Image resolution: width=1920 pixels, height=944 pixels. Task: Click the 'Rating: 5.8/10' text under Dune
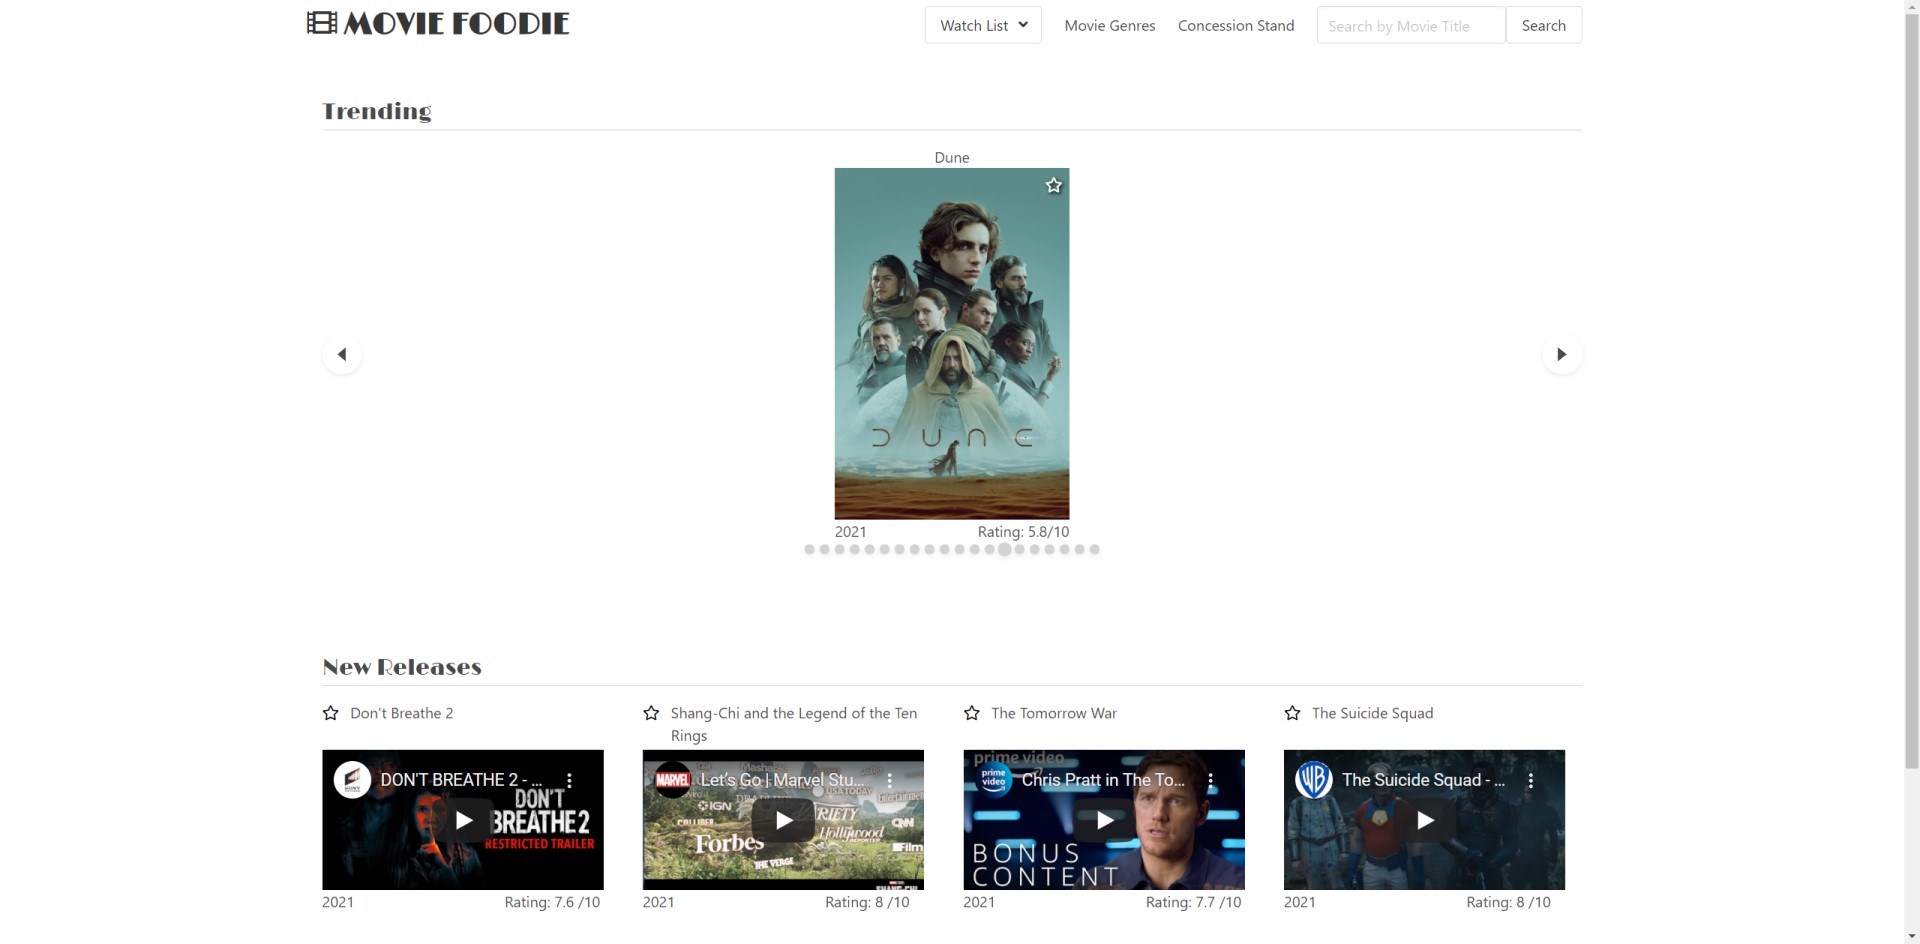pos(1023,532)
